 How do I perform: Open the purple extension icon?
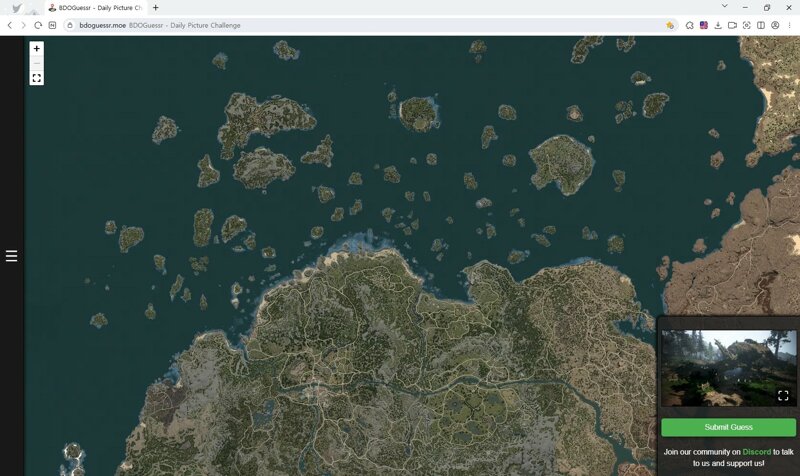click(704, 25)
